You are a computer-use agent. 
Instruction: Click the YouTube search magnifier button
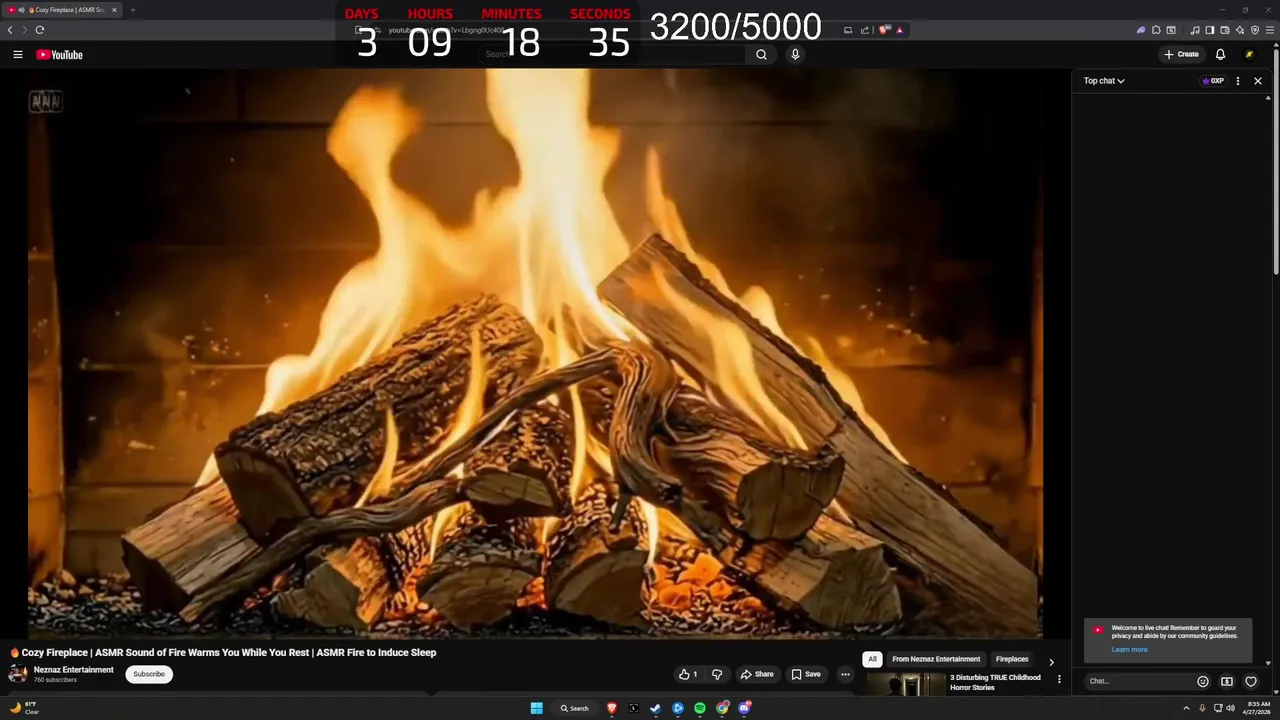click(x=761, y=54)
